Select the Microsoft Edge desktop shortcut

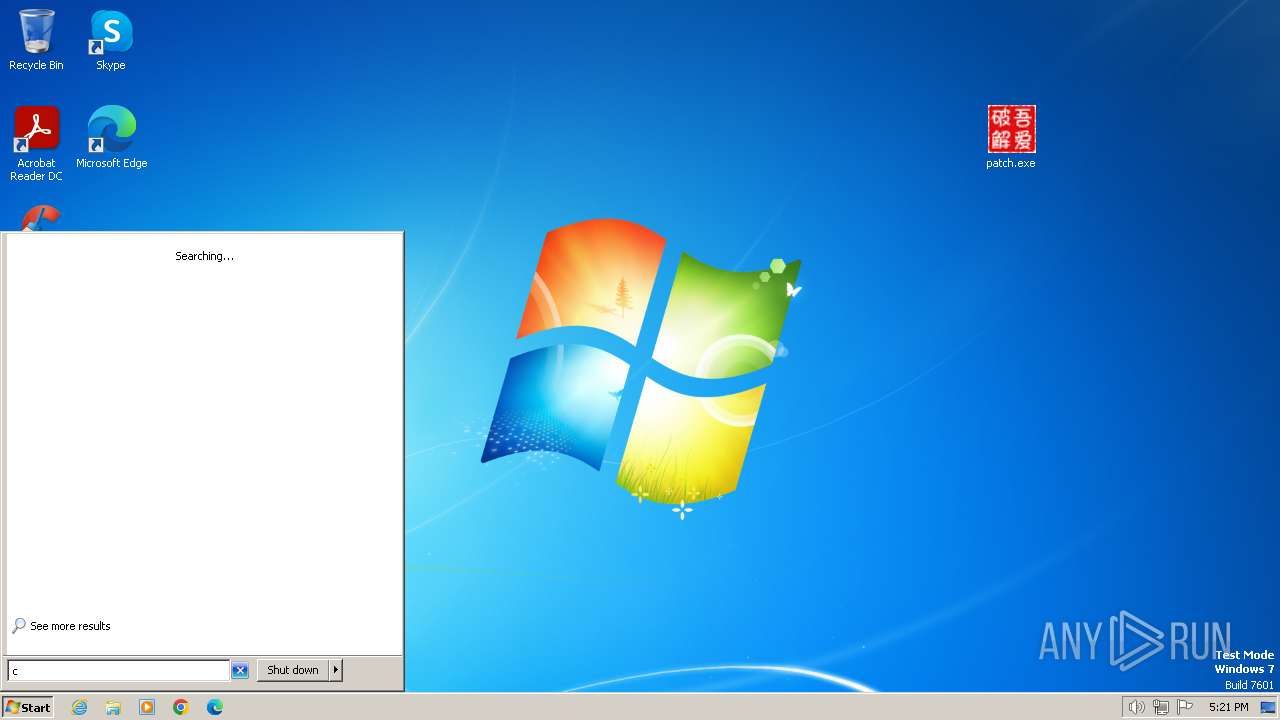[111, 138]
